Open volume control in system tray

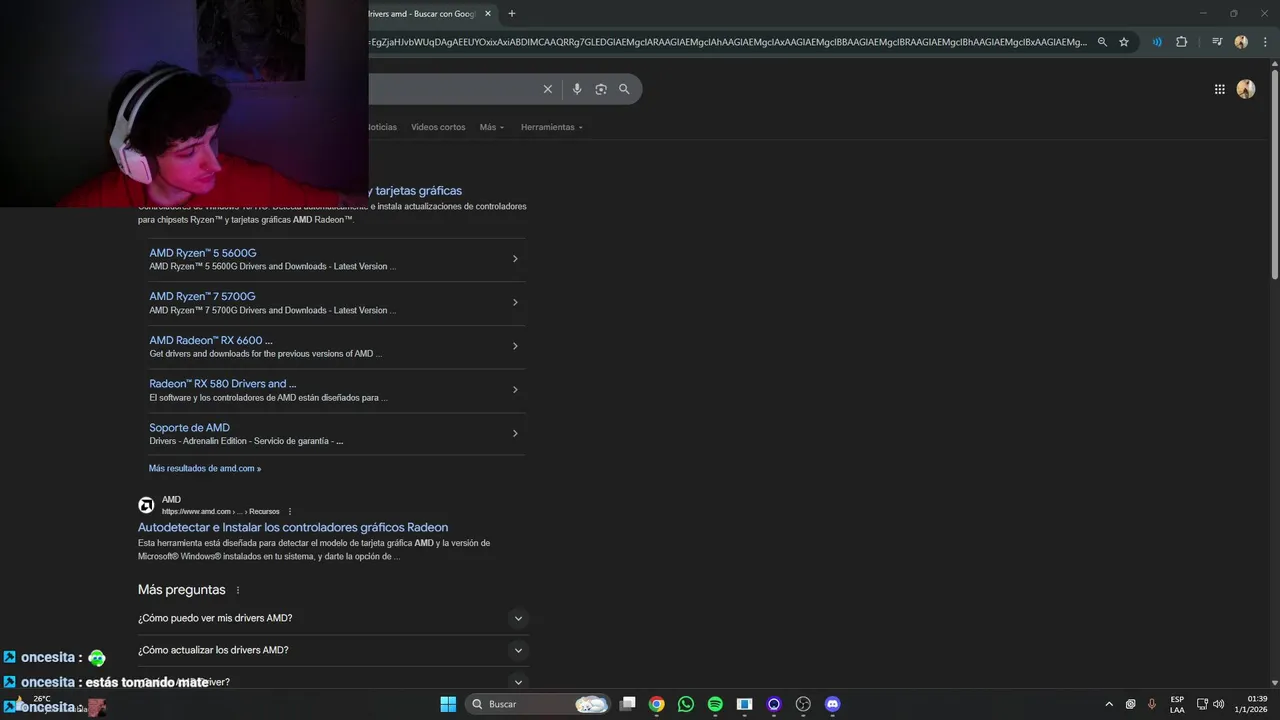pos(1218,704)
